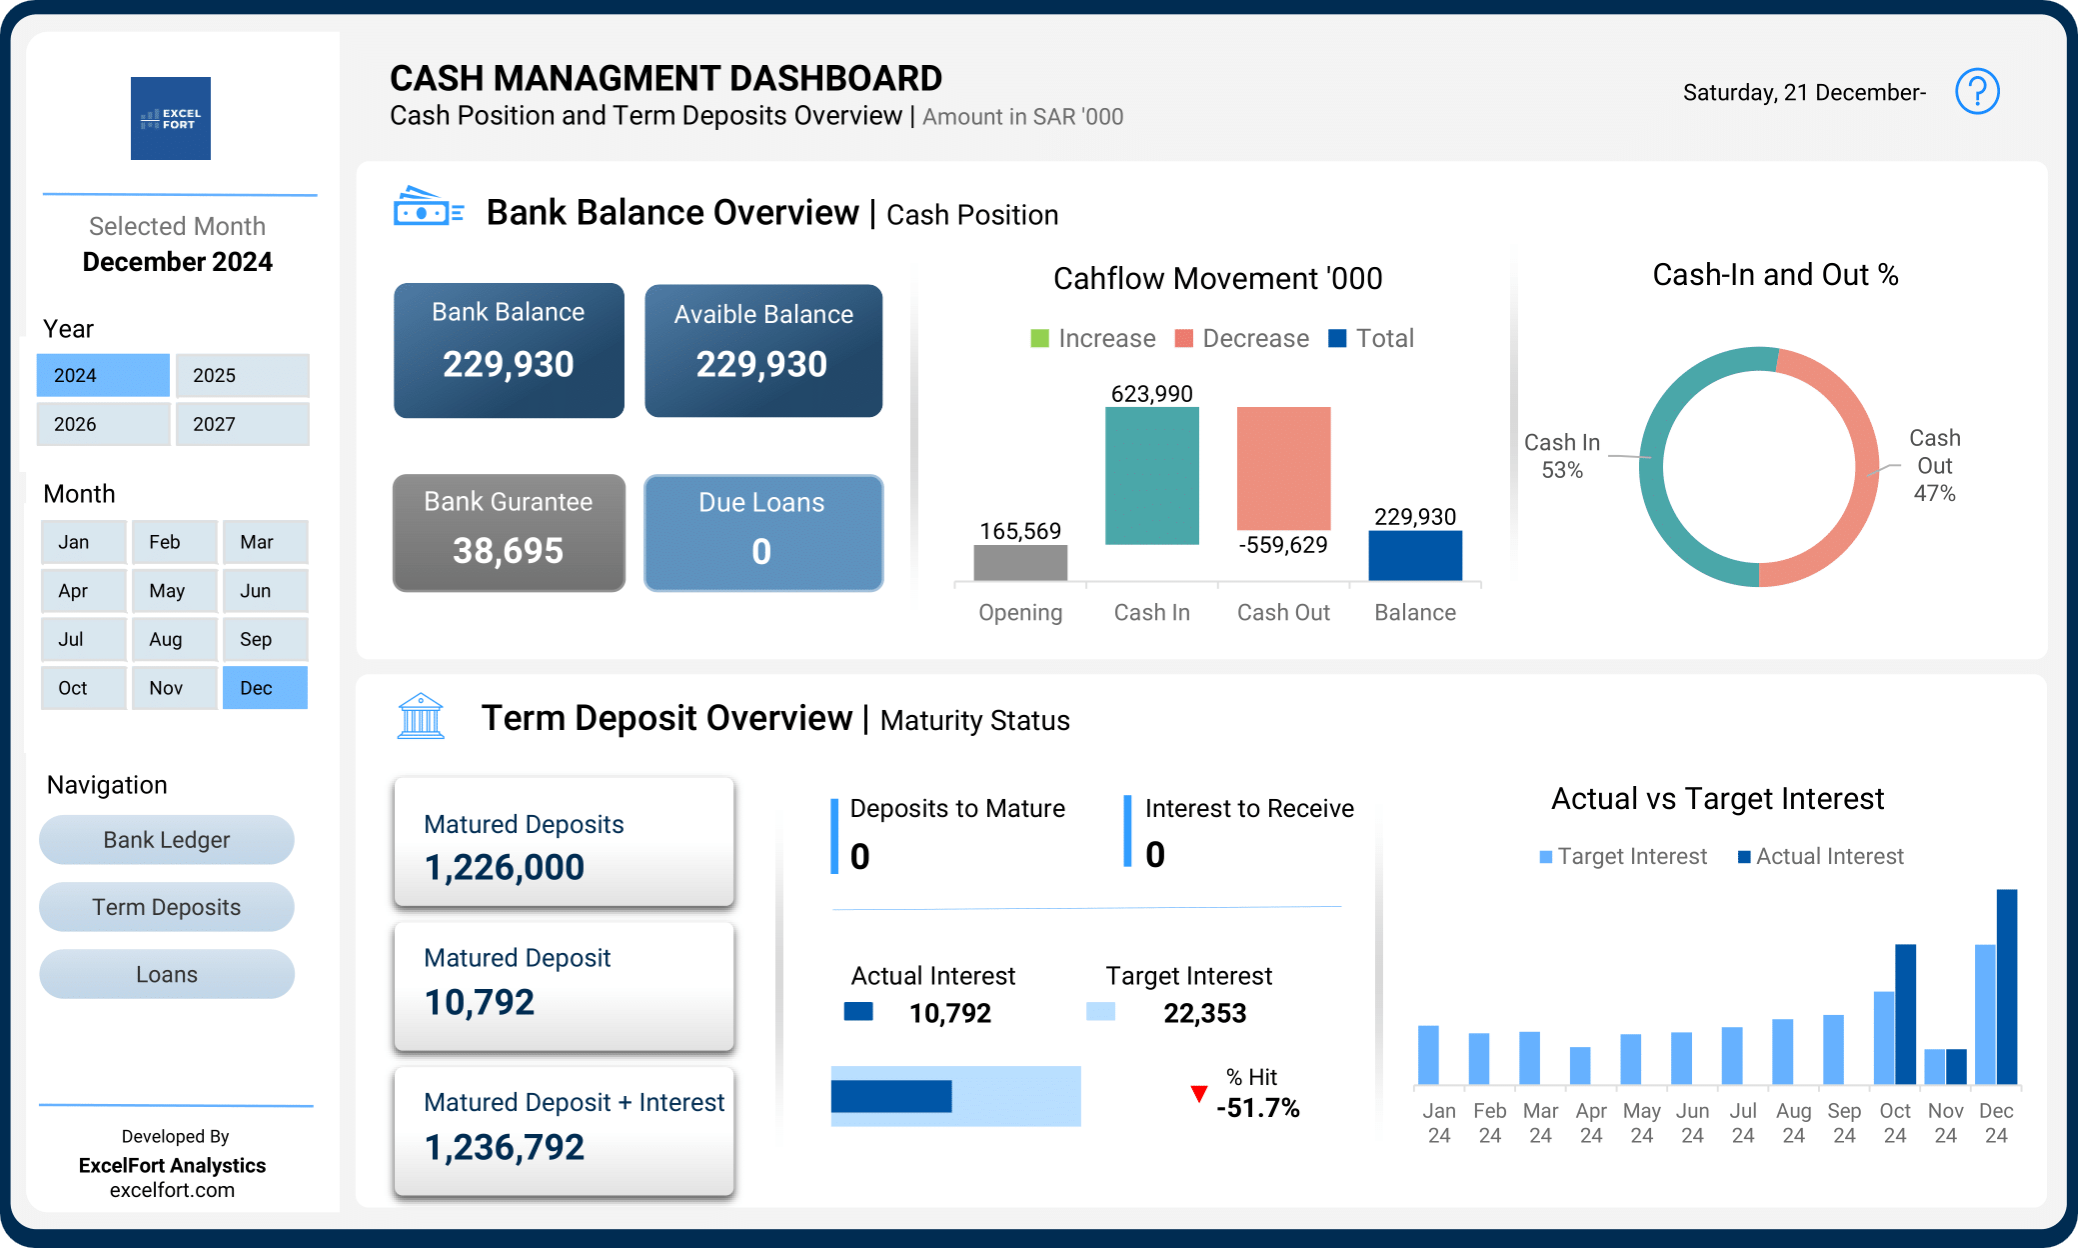The image size is (2078, 1248).
Task: Click the ExcelFort logo in the sidebar
Action: point(170,117)
